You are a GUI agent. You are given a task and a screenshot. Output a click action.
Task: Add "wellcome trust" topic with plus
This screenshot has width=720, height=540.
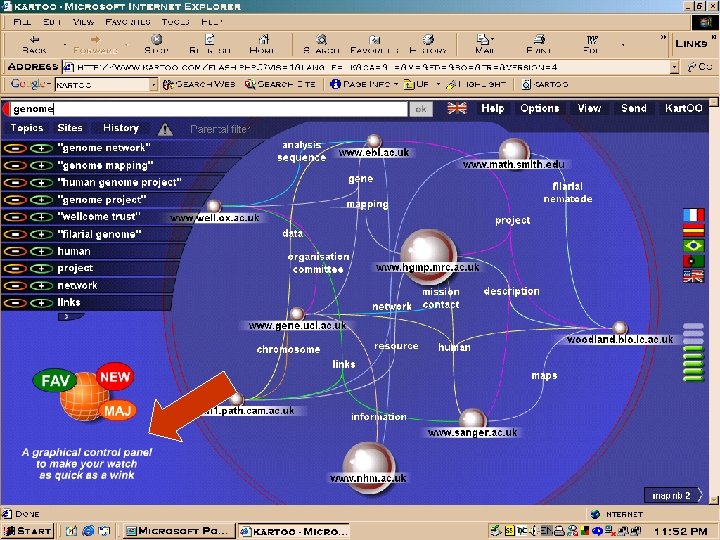coord(41,217)
